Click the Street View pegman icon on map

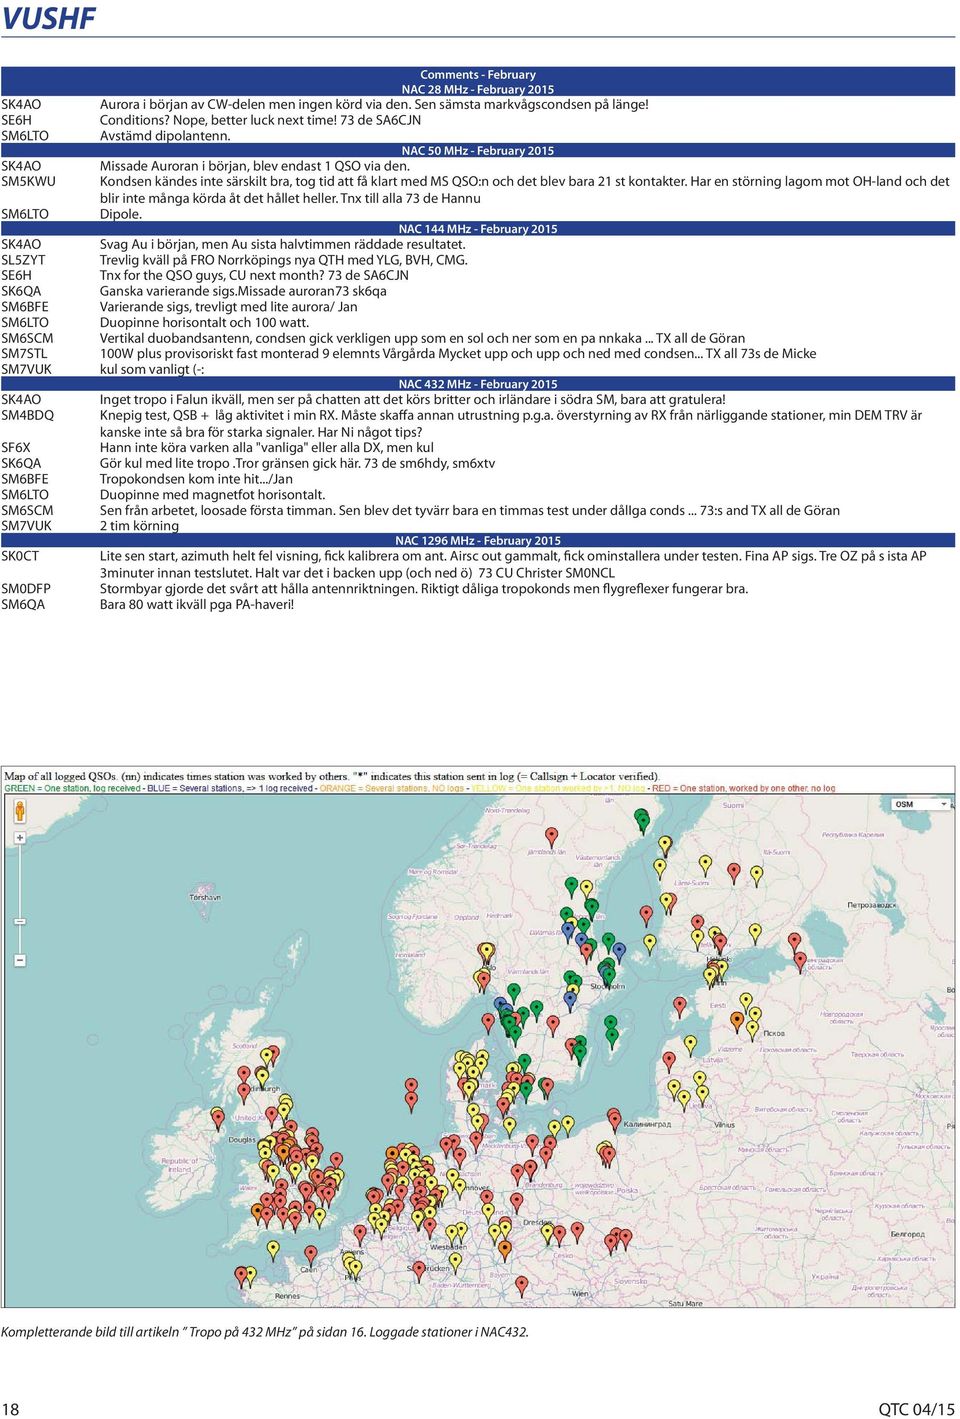click(x=19, y=810)
